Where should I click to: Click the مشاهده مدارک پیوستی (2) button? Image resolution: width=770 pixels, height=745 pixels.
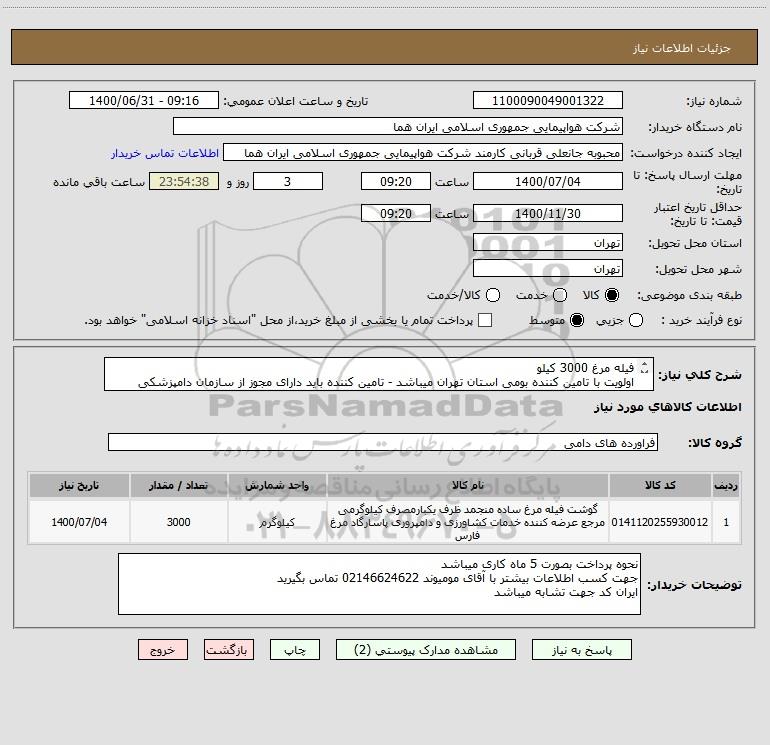point(426,650)
